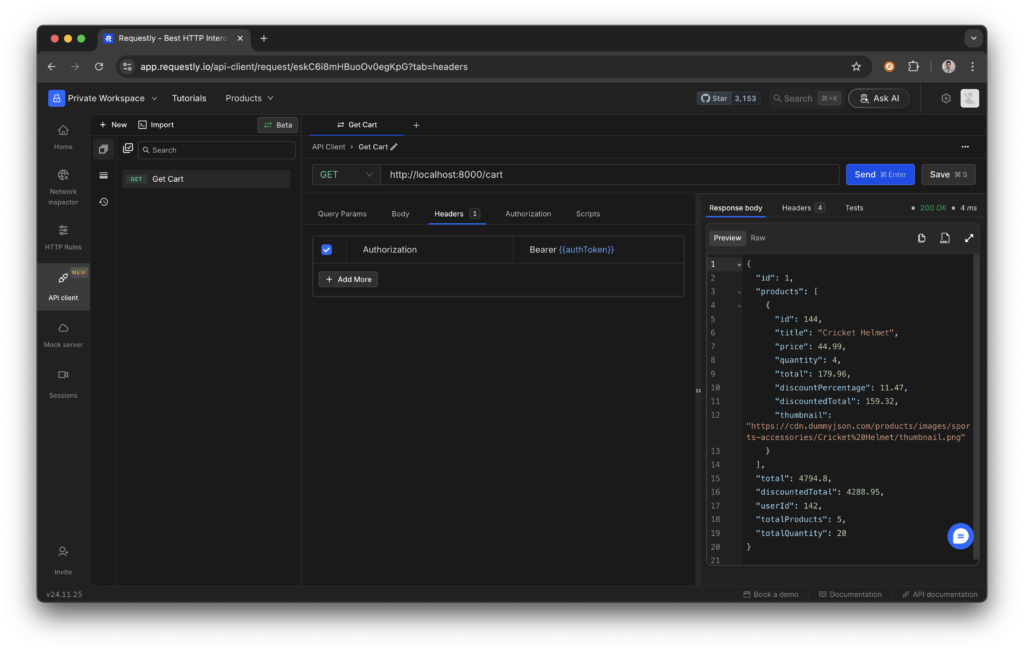The height and width of the screenshot is (651, 1024).
Task: Open the chat support bubble
Action: 960,536
